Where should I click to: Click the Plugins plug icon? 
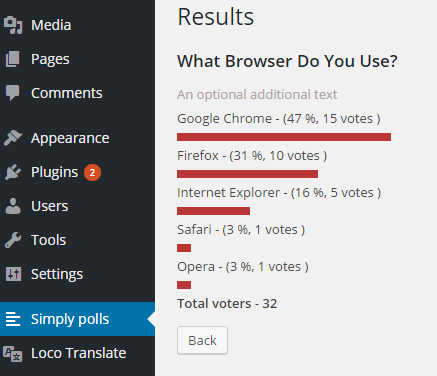[x=13, y=172]
